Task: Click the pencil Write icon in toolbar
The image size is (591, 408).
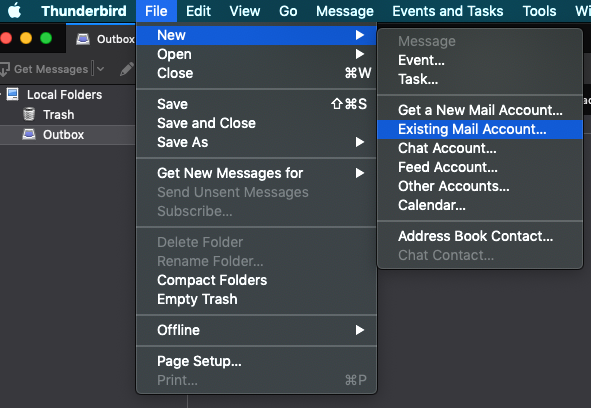Action: click(127, 69)
